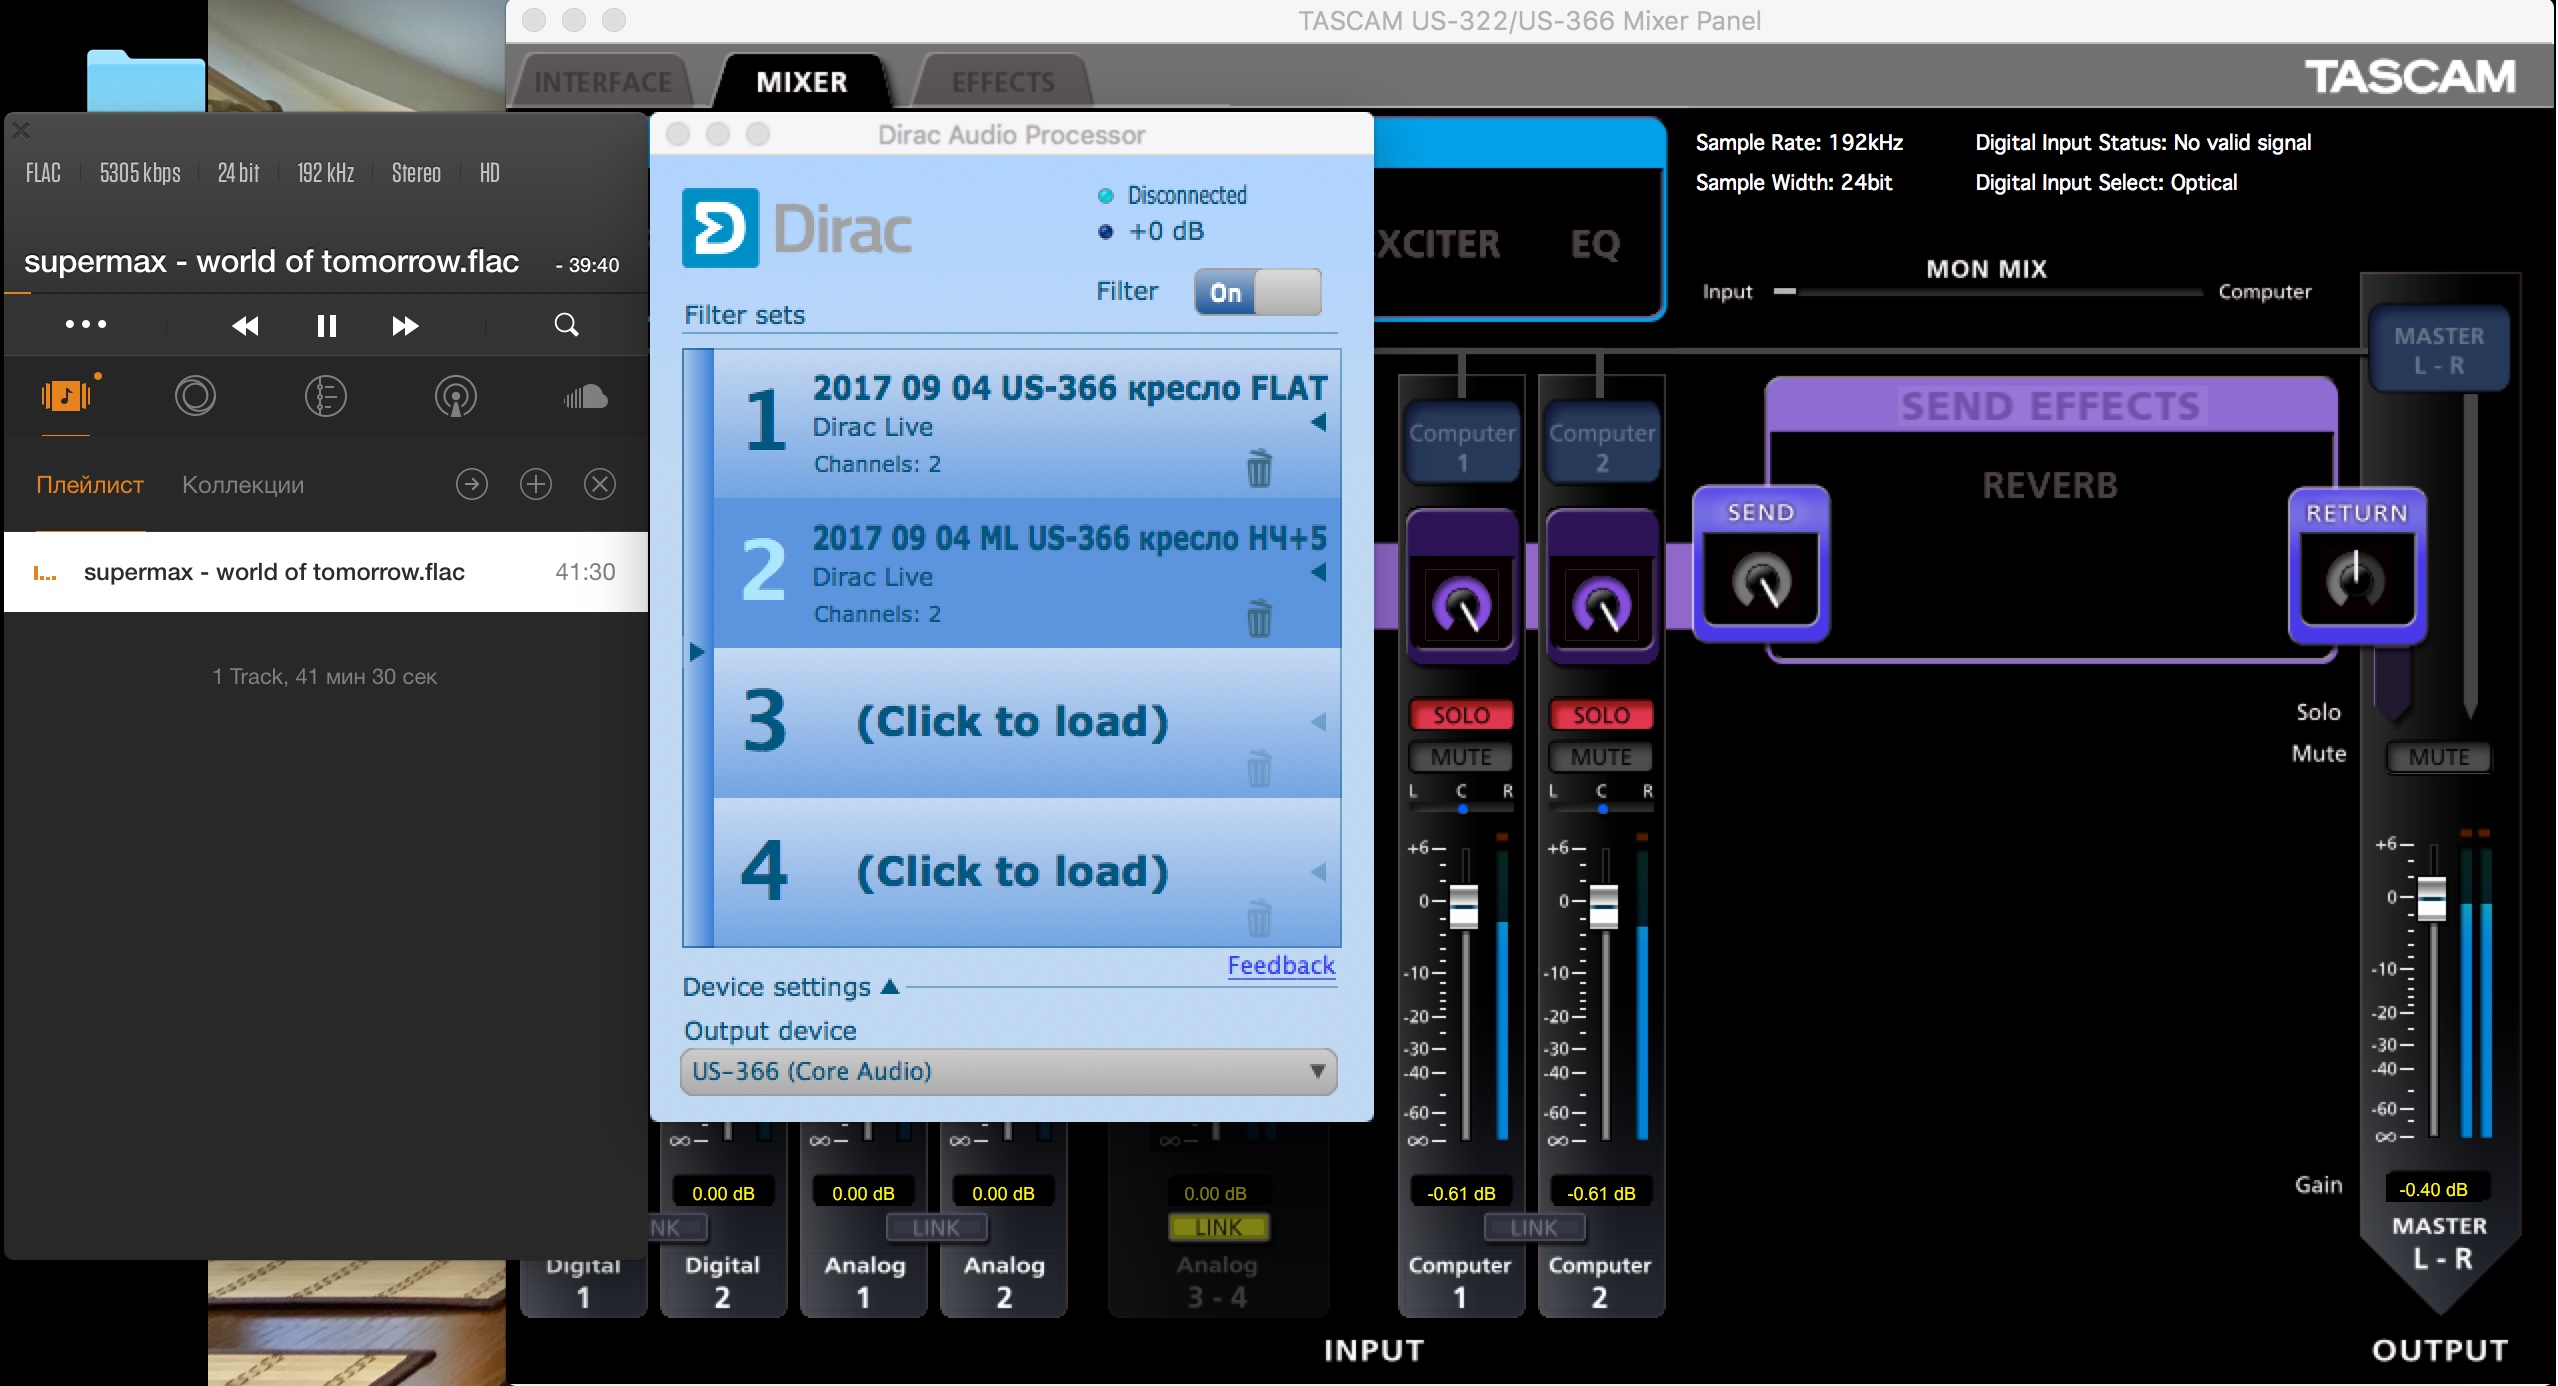
Task: Click the add-to-playlist plus icon
Action: pyautogui.click(x=536, y=485)
